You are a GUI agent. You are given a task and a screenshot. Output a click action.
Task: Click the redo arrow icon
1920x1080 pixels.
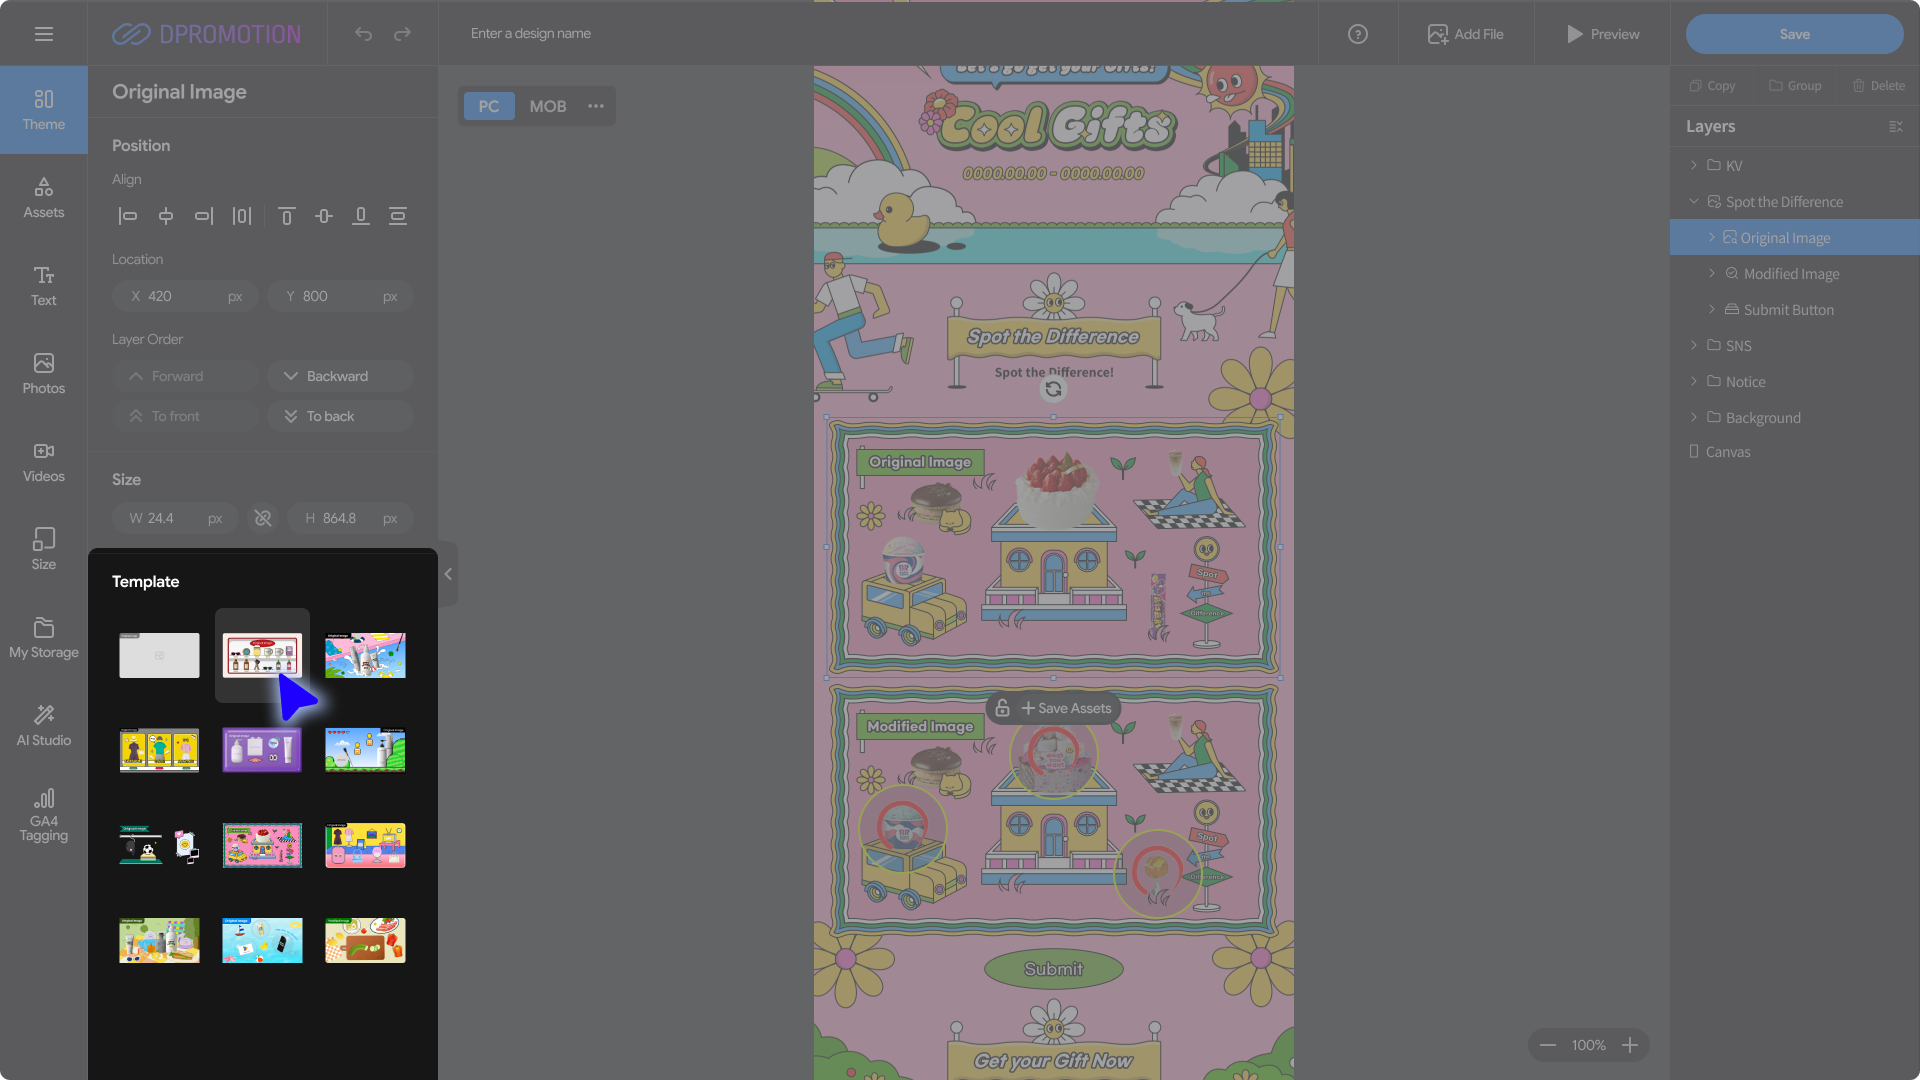tap(402, 34)
